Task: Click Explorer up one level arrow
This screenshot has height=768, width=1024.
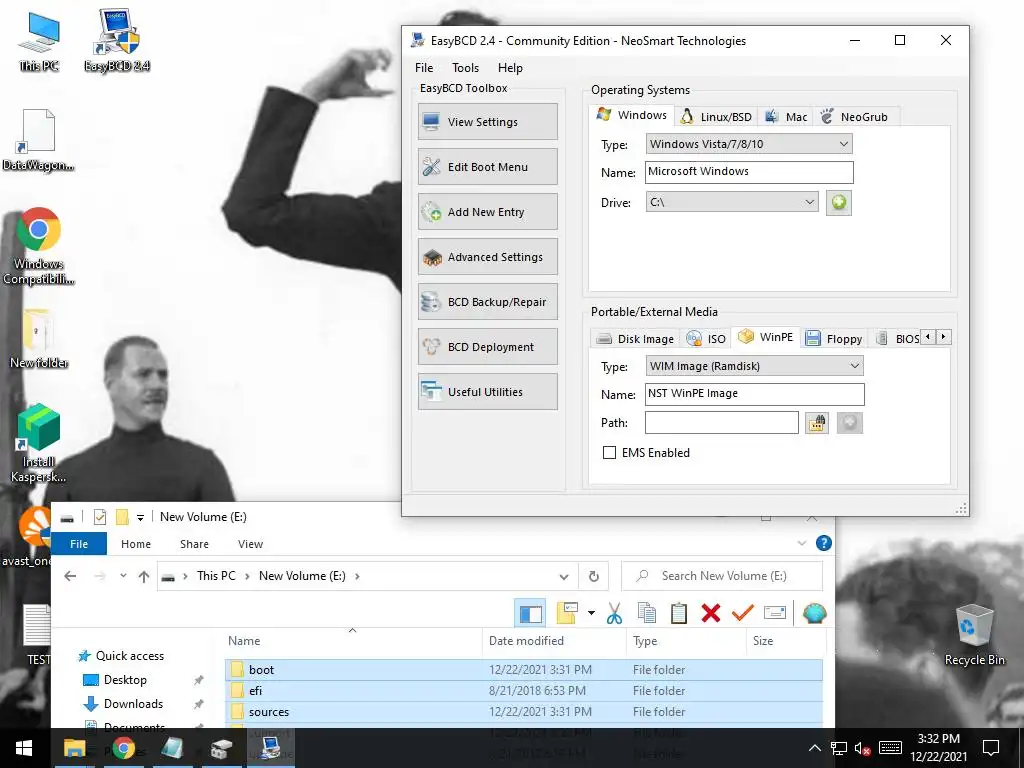Action: tap(144, 576)
